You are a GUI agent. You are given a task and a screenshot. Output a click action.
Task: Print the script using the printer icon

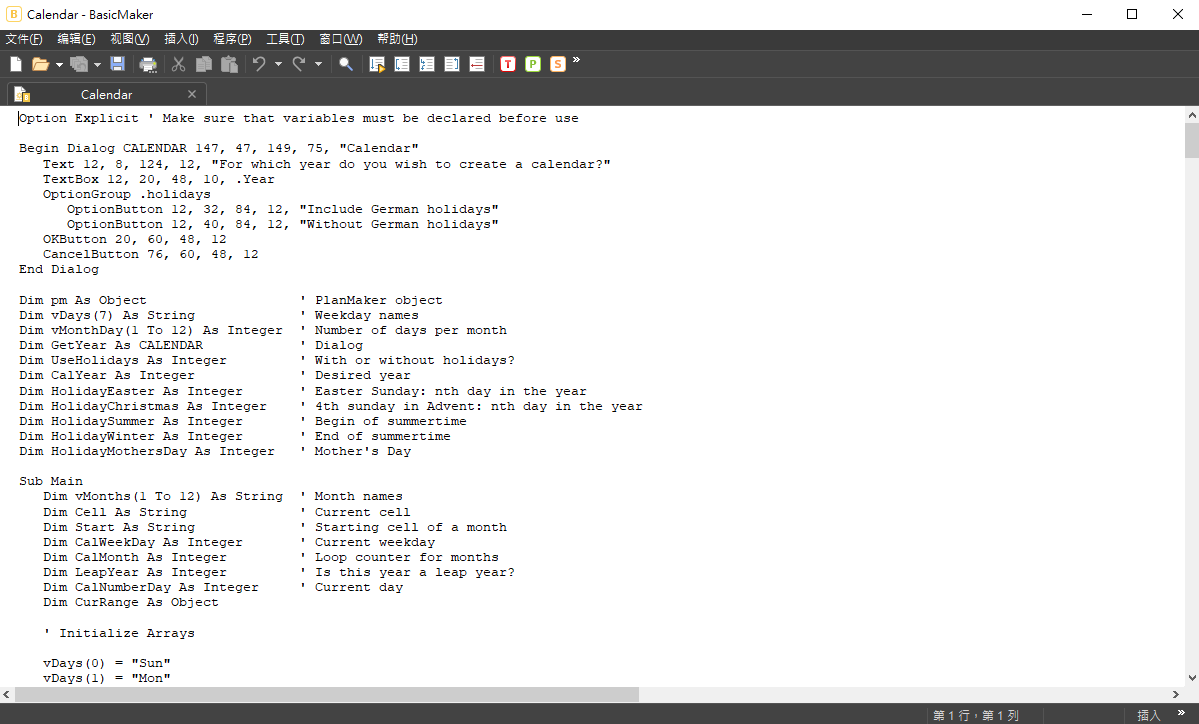pyautogui.click(x=148, y=64)
